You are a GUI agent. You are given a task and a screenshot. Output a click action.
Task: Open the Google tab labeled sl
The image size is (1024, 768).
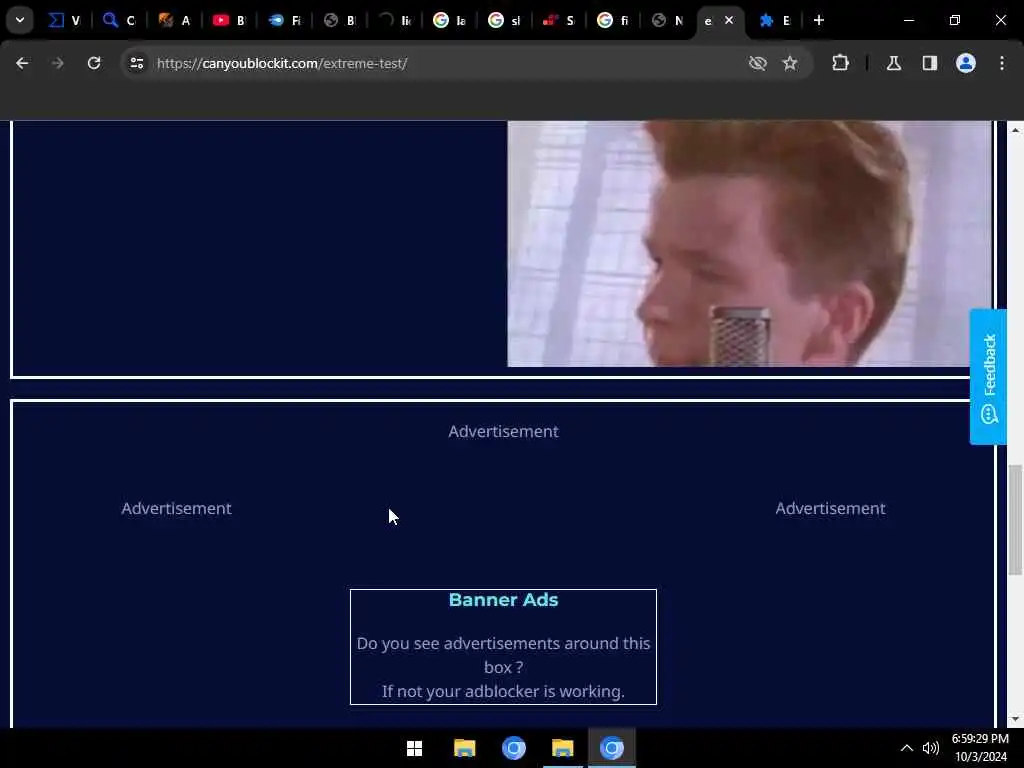pyautogui.click(x=505, y=20)
